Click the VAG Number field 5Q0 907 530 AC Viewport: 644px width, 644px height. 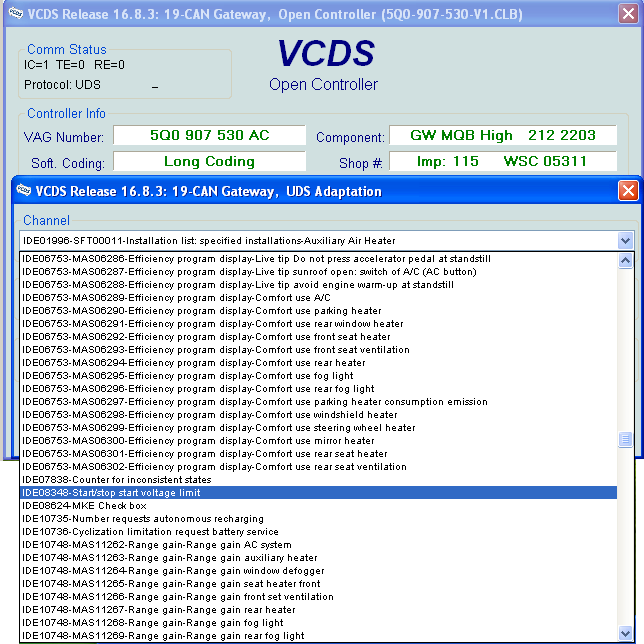pos(209,135)
